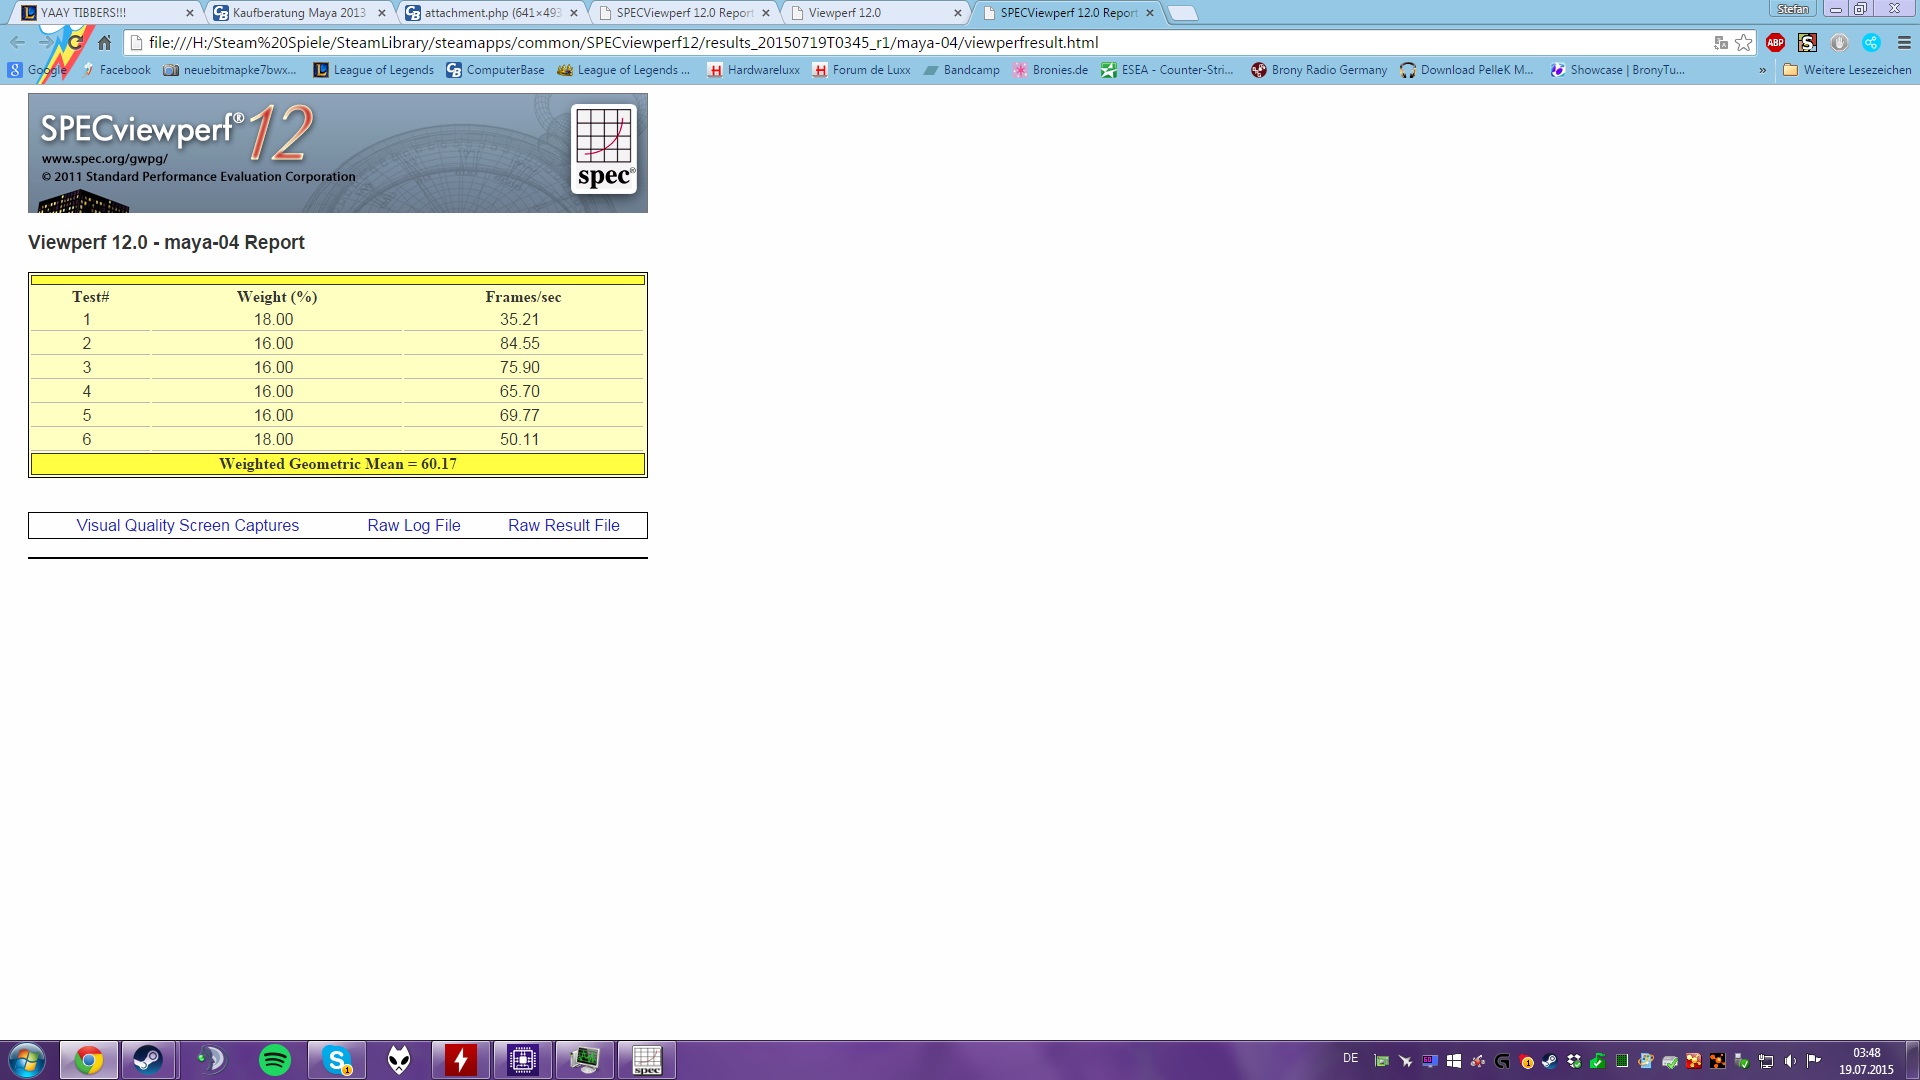Open the Logitech G tray icon

point(1502,1061)
